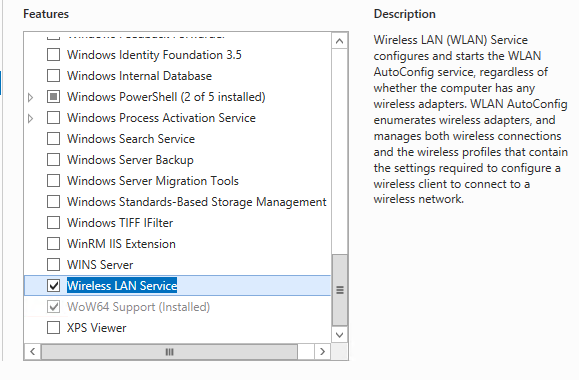
Task: Expand the Windows PowerShell feature tree
Action: 31,97
